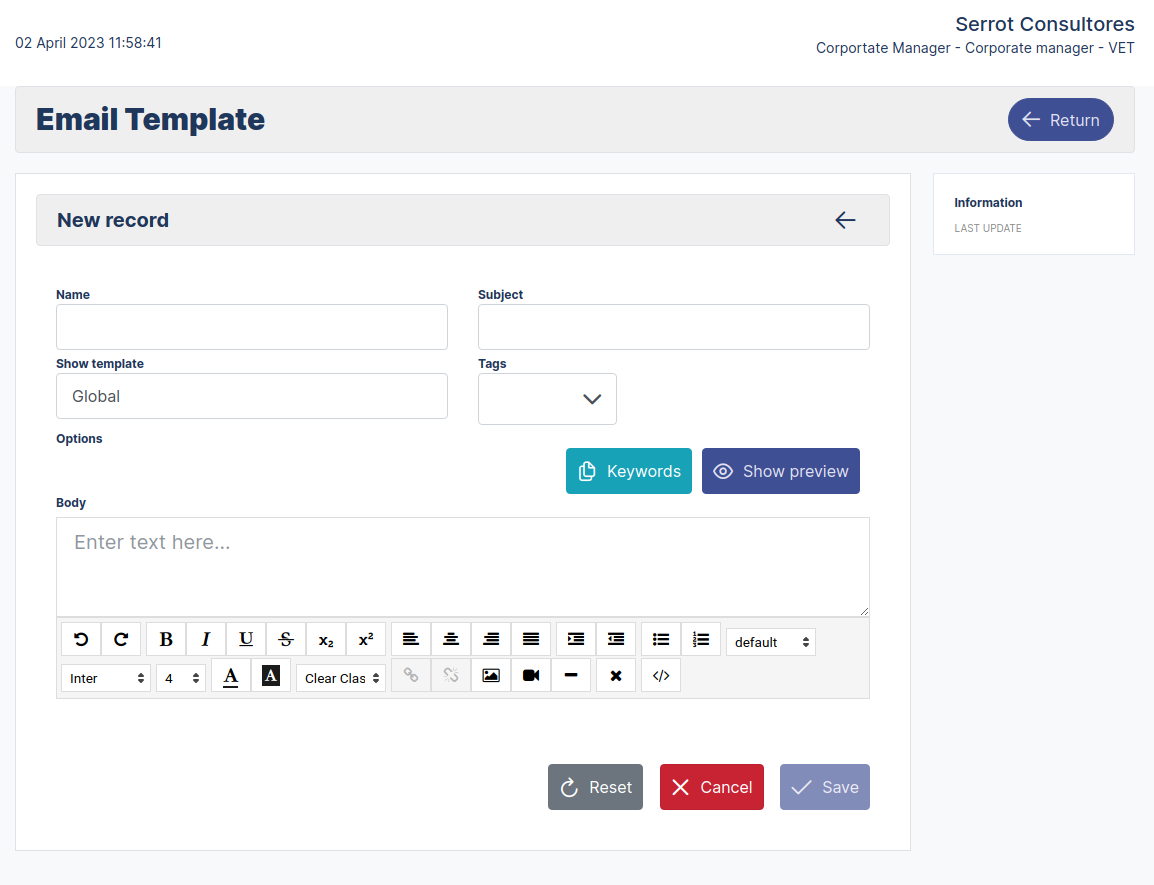The width and height of the screenshot is (1154, 885).
Task: Collapse the New record panel
Action: click(845, 220)
